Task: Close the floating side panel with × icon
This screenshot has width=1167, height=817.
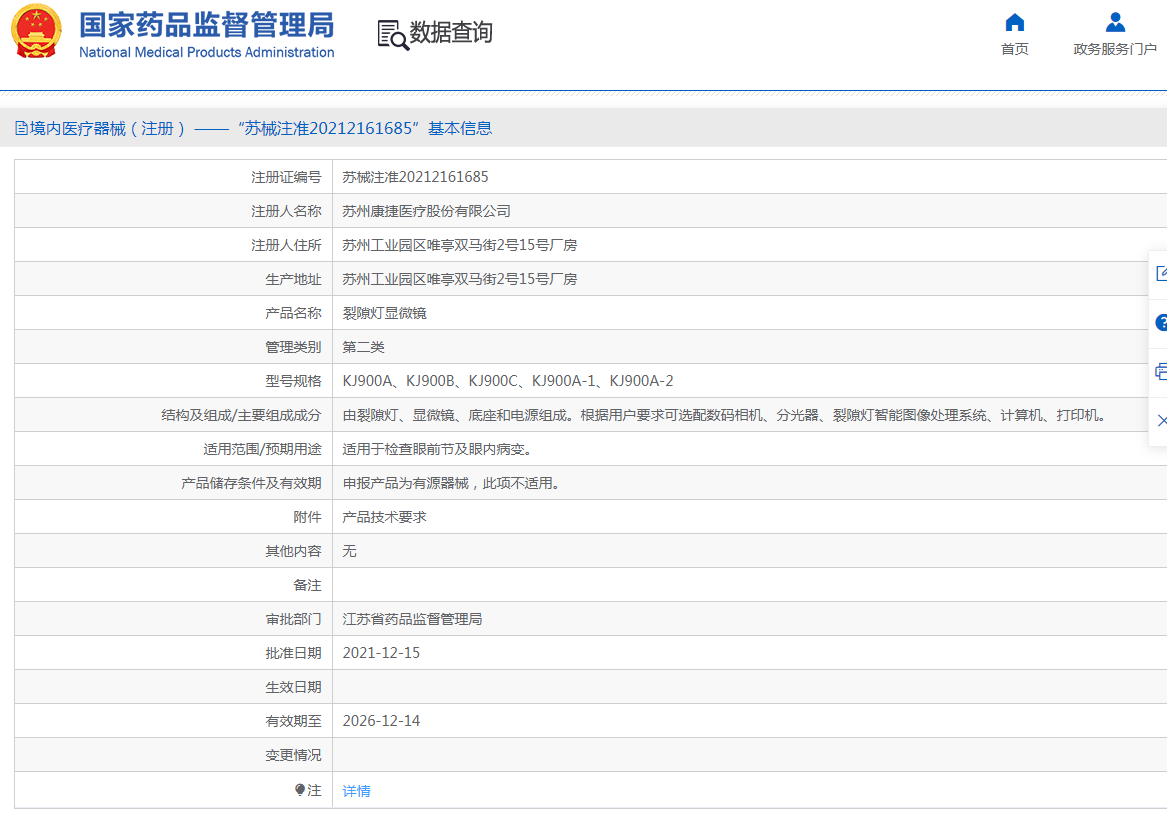Action: tap(1161, 421)
